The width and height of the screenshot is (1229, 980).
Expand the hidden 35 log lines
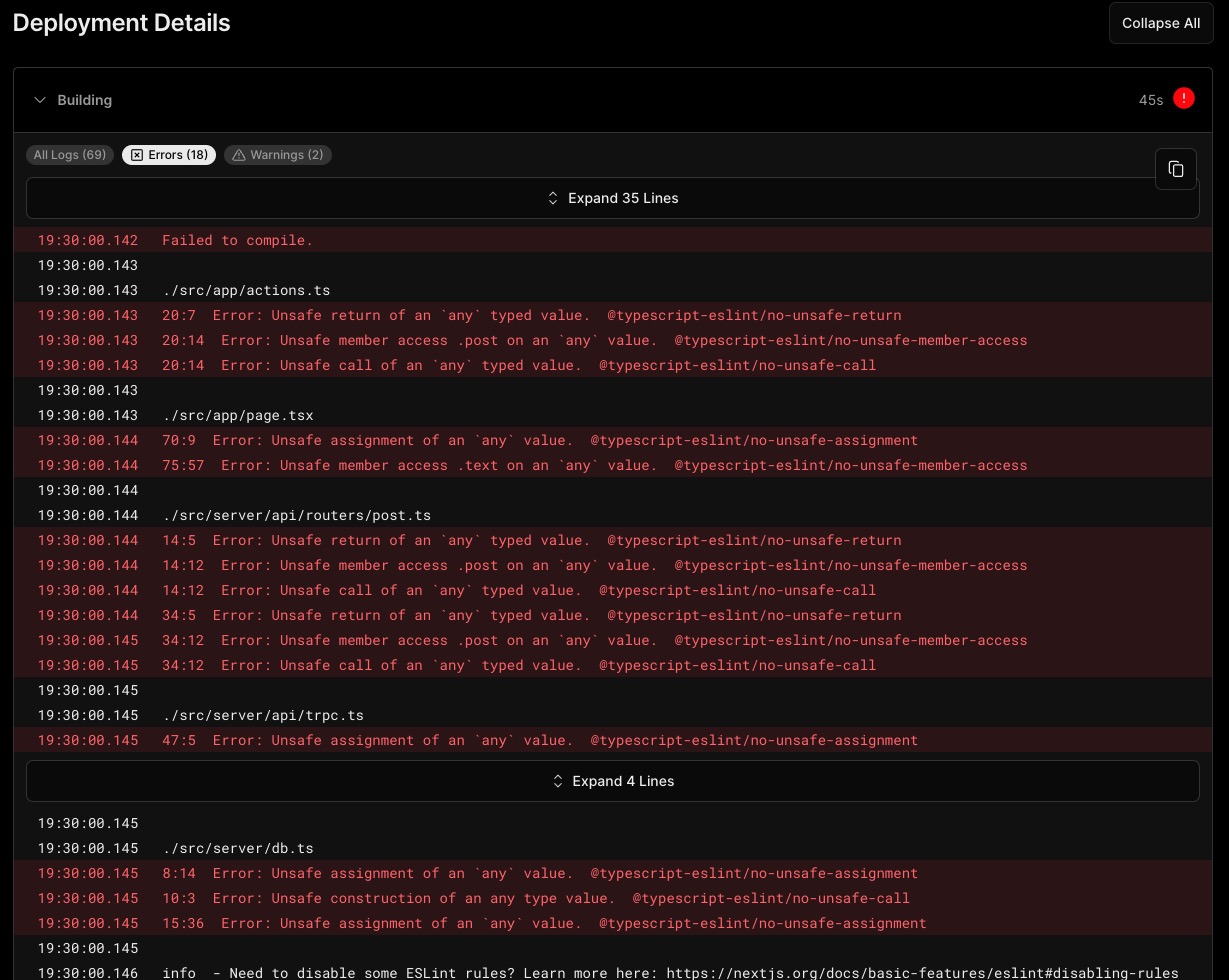click(x=613, y=198)
